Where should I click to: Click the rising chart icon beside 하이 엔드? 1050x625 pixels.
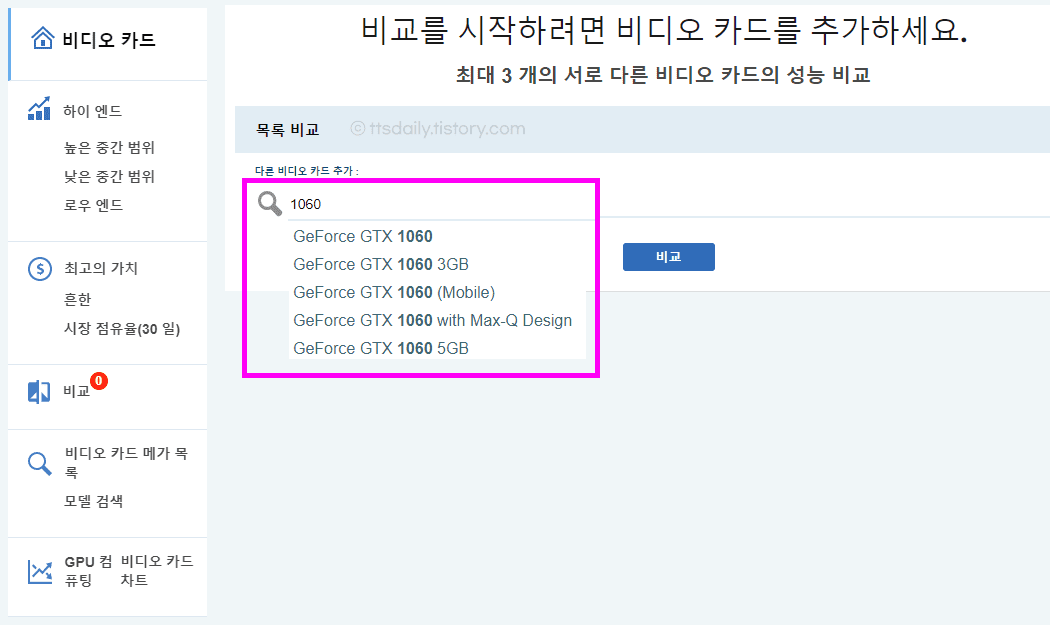[x=40, y=109]
